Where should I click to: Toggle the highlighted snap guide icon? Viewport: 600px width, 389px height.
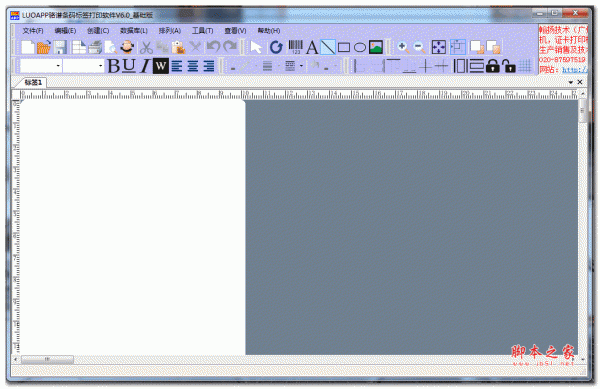tap(458, 47)
